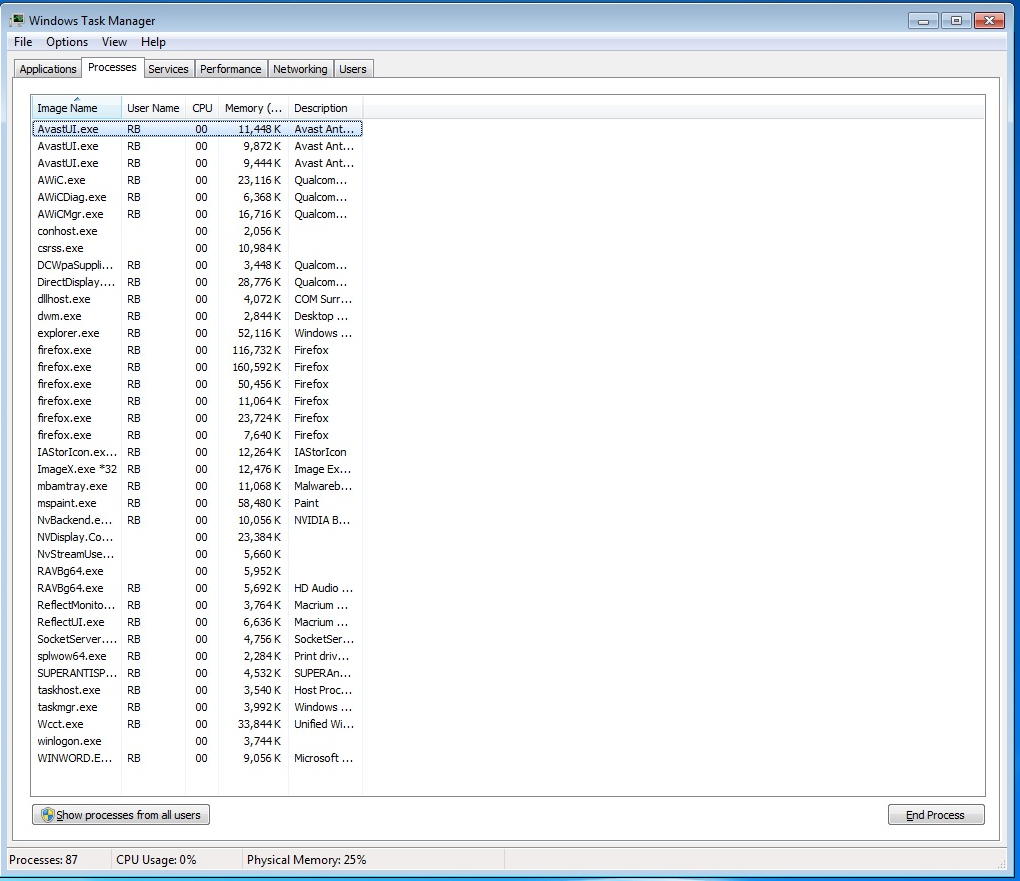Select the Processes tab
This screenshot has height=881, width=1020.
tap(112, 67)
